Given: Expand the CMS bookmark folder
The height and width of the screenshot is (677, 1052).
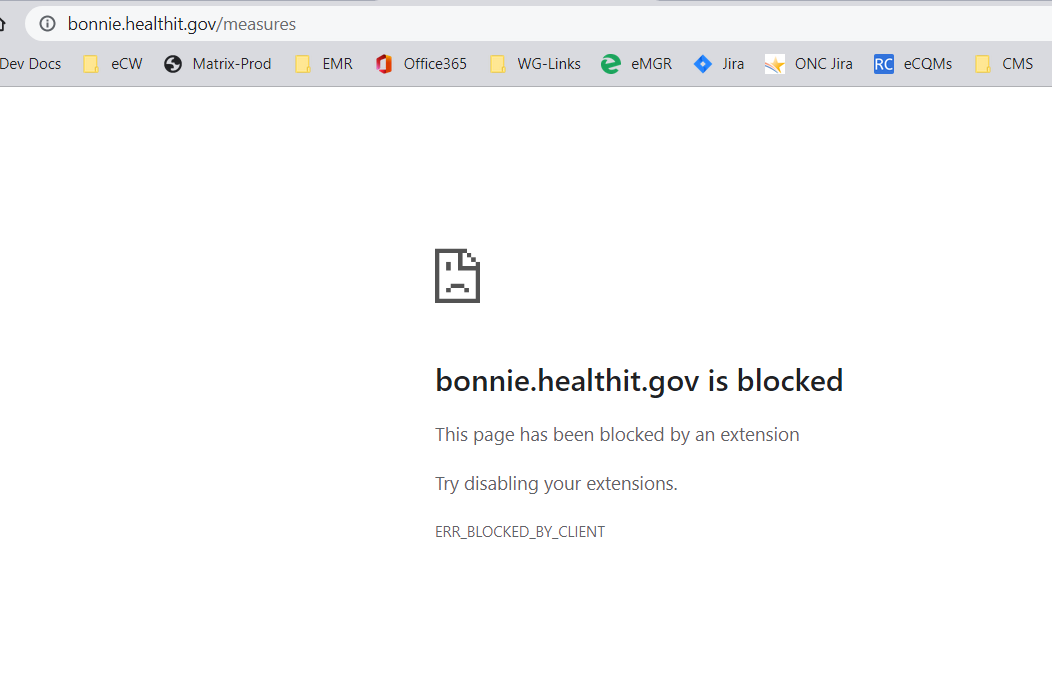Looking at the screenshot, I should pyautogui.click(x=1005, y=64).
